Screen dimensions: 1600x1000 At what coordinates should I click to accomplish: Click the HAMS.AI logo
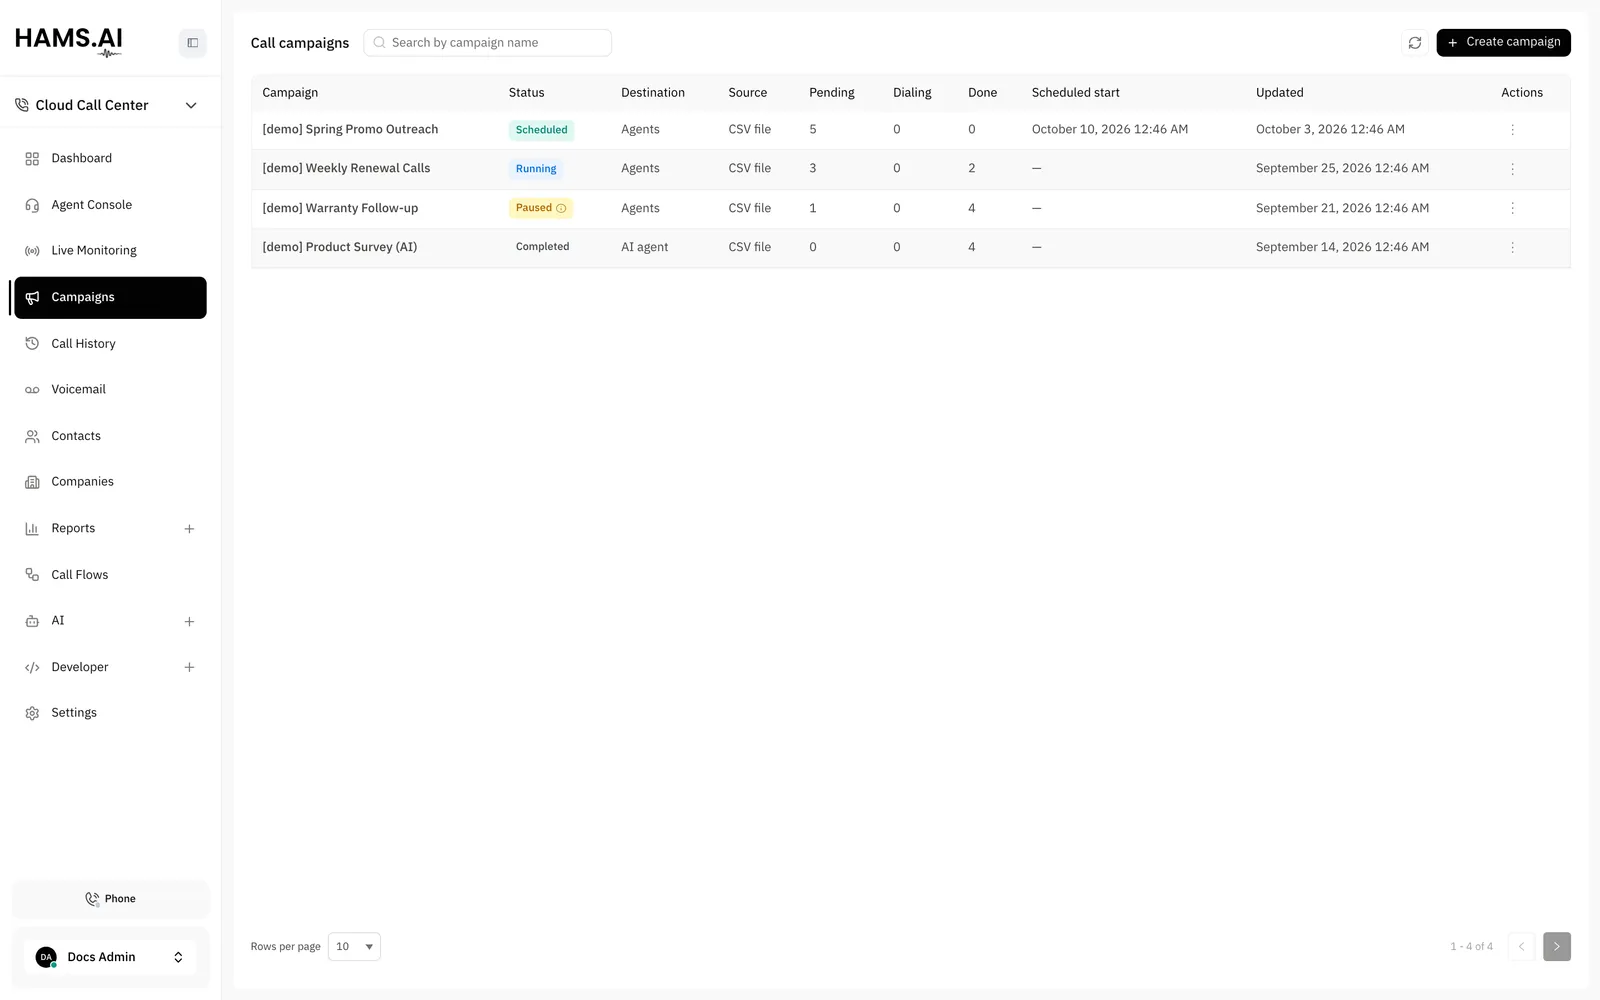point(69,41)
